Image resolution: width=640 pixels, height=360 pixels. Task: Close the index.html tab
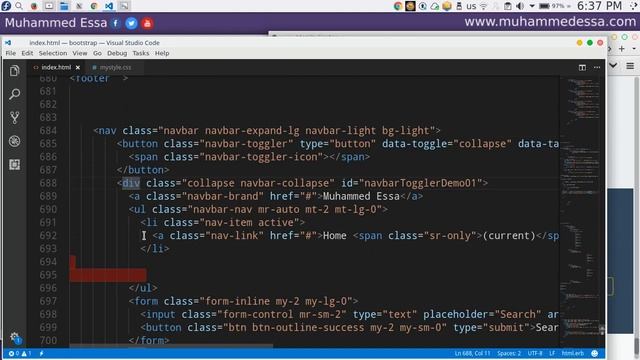tap(78, 67)
